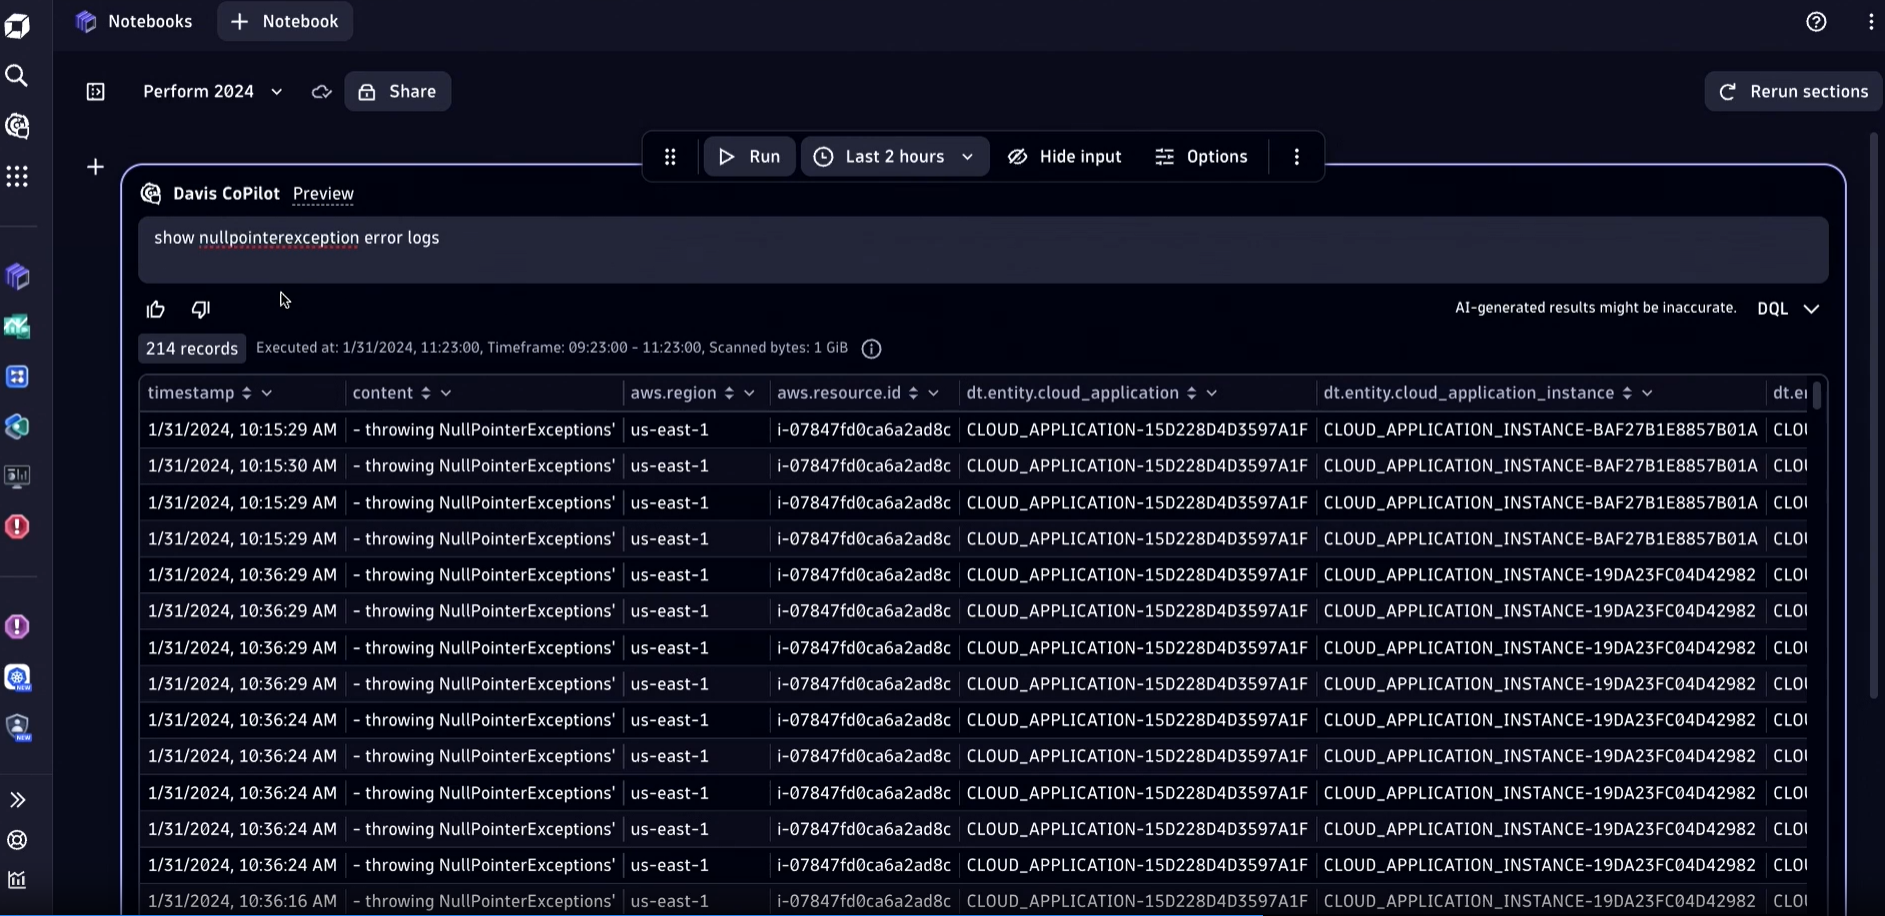Image resolution: width=1885 pixels, height=916 pixels.
Task: Toggle Hide input for the section
Action: coord(1065,156)
